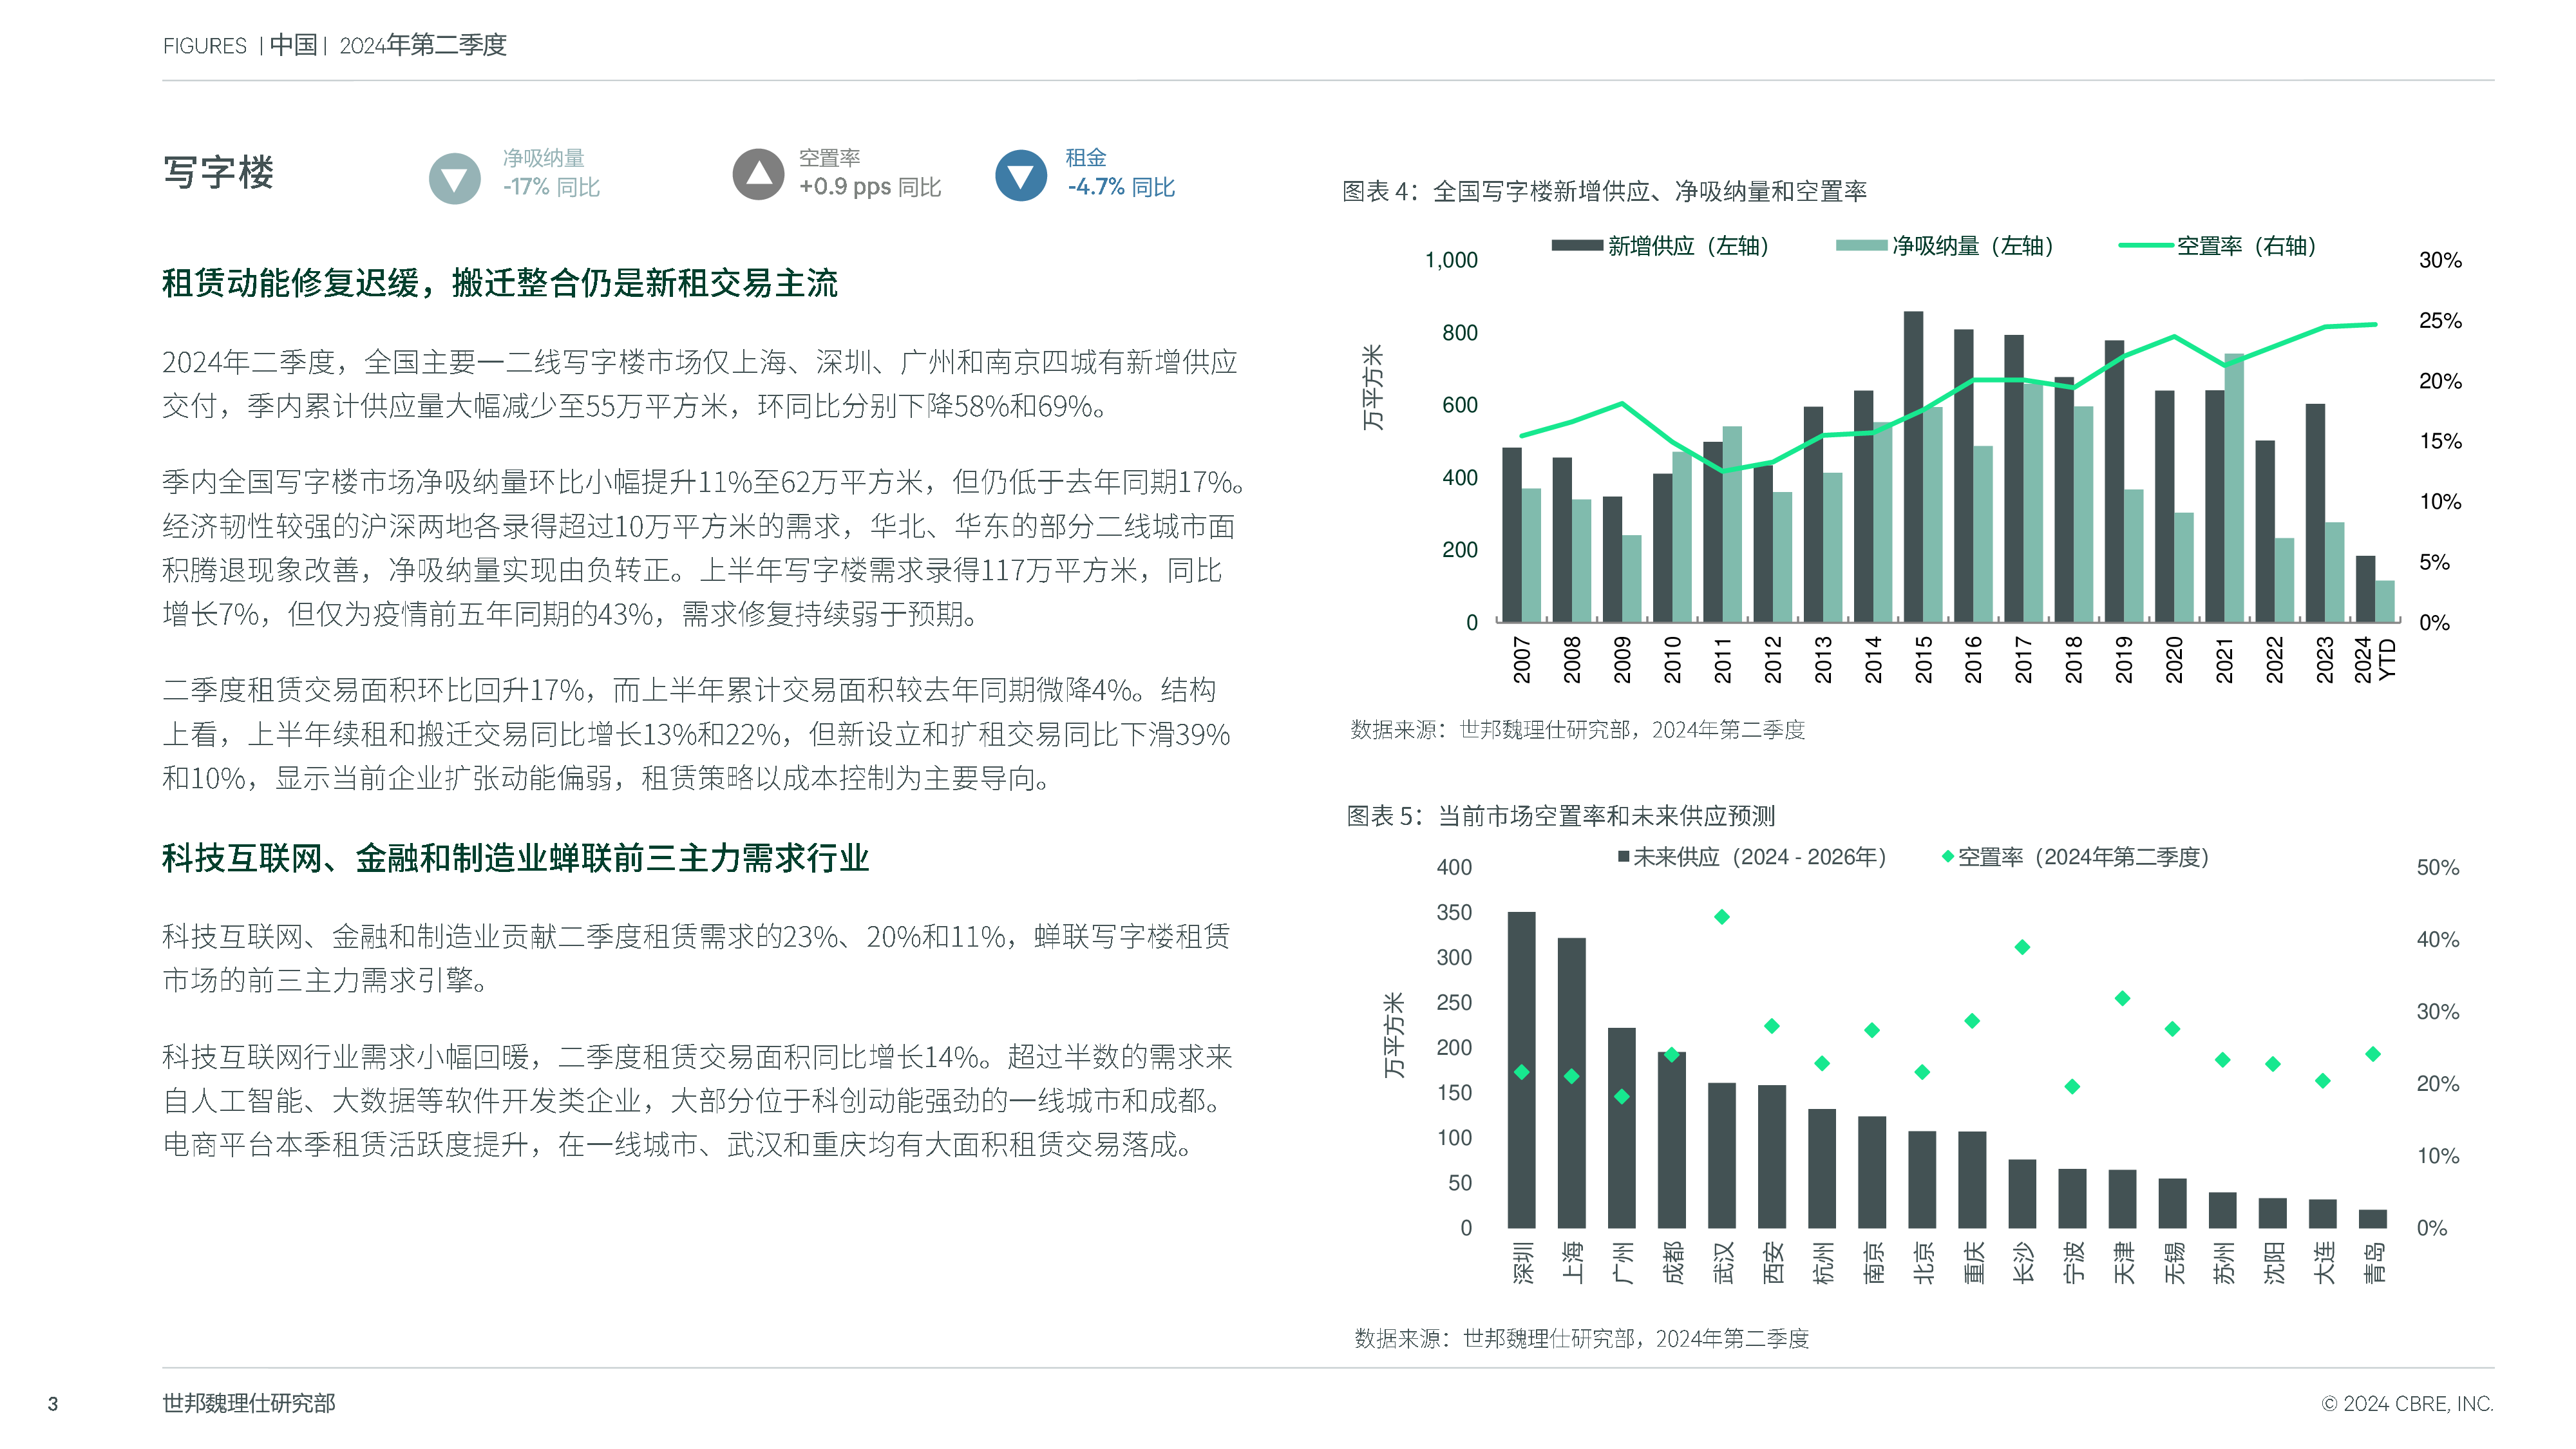This screenshot has width=2576, height=1449.
Task: Click 2024年第二季度 in the page header
Action: [x=423, y=45]
